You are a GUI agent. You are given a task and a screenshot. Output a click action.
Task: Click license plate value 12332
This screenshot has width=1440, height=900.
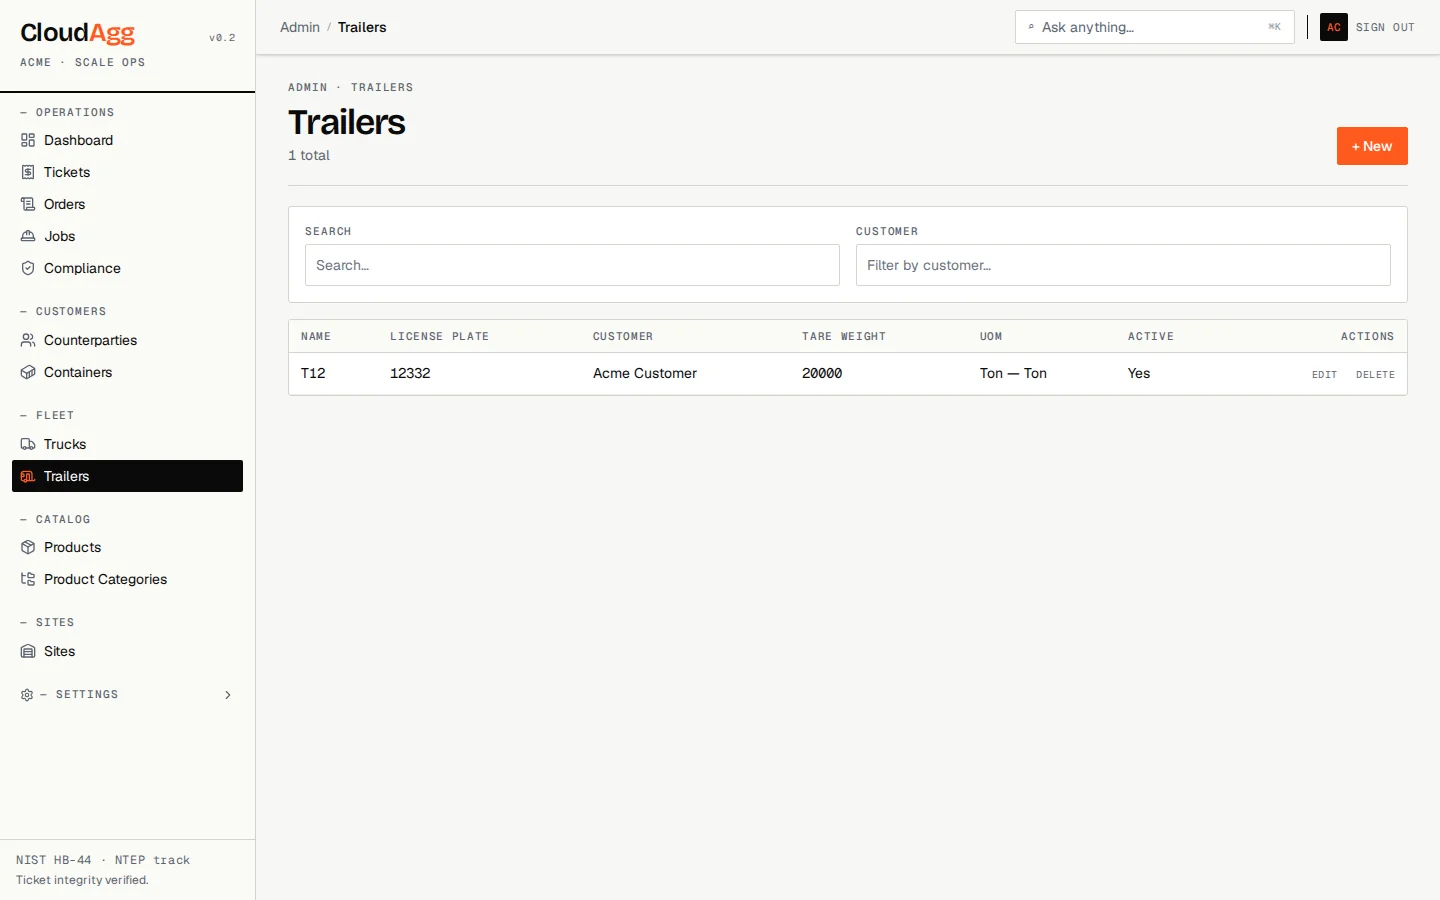tap(410, 373)
